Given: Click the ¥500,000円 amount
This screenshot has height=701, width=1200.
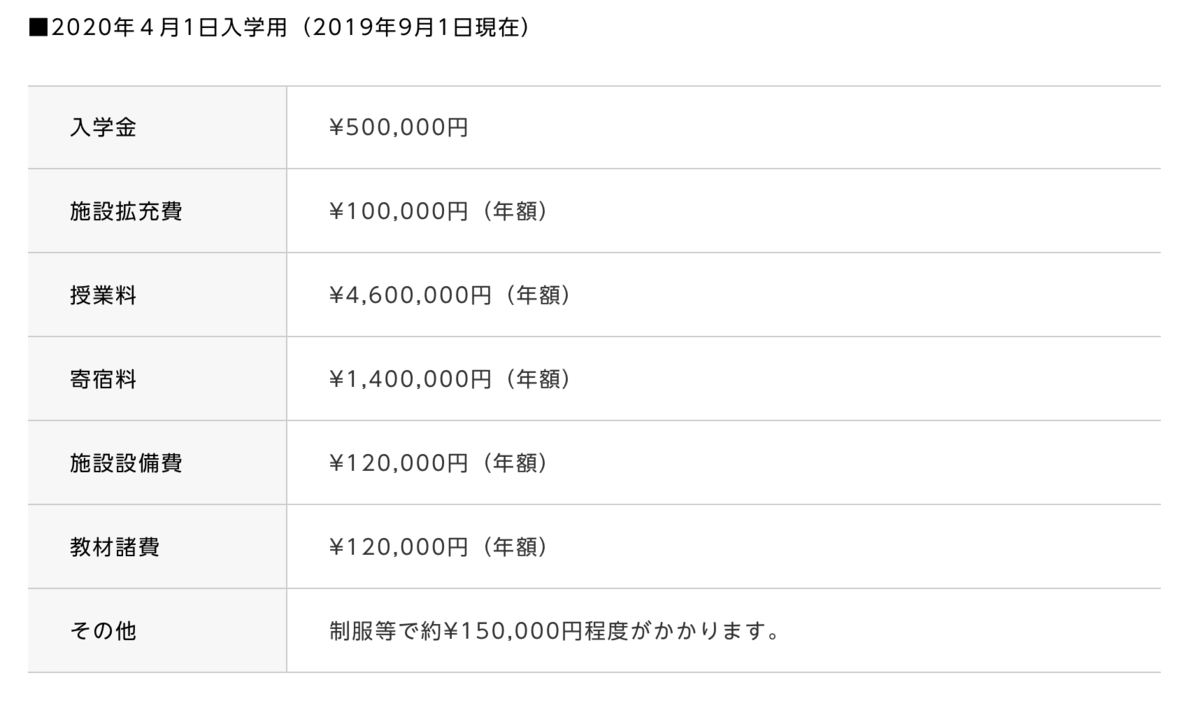Looking at the screenshot, I should (398, 128).
